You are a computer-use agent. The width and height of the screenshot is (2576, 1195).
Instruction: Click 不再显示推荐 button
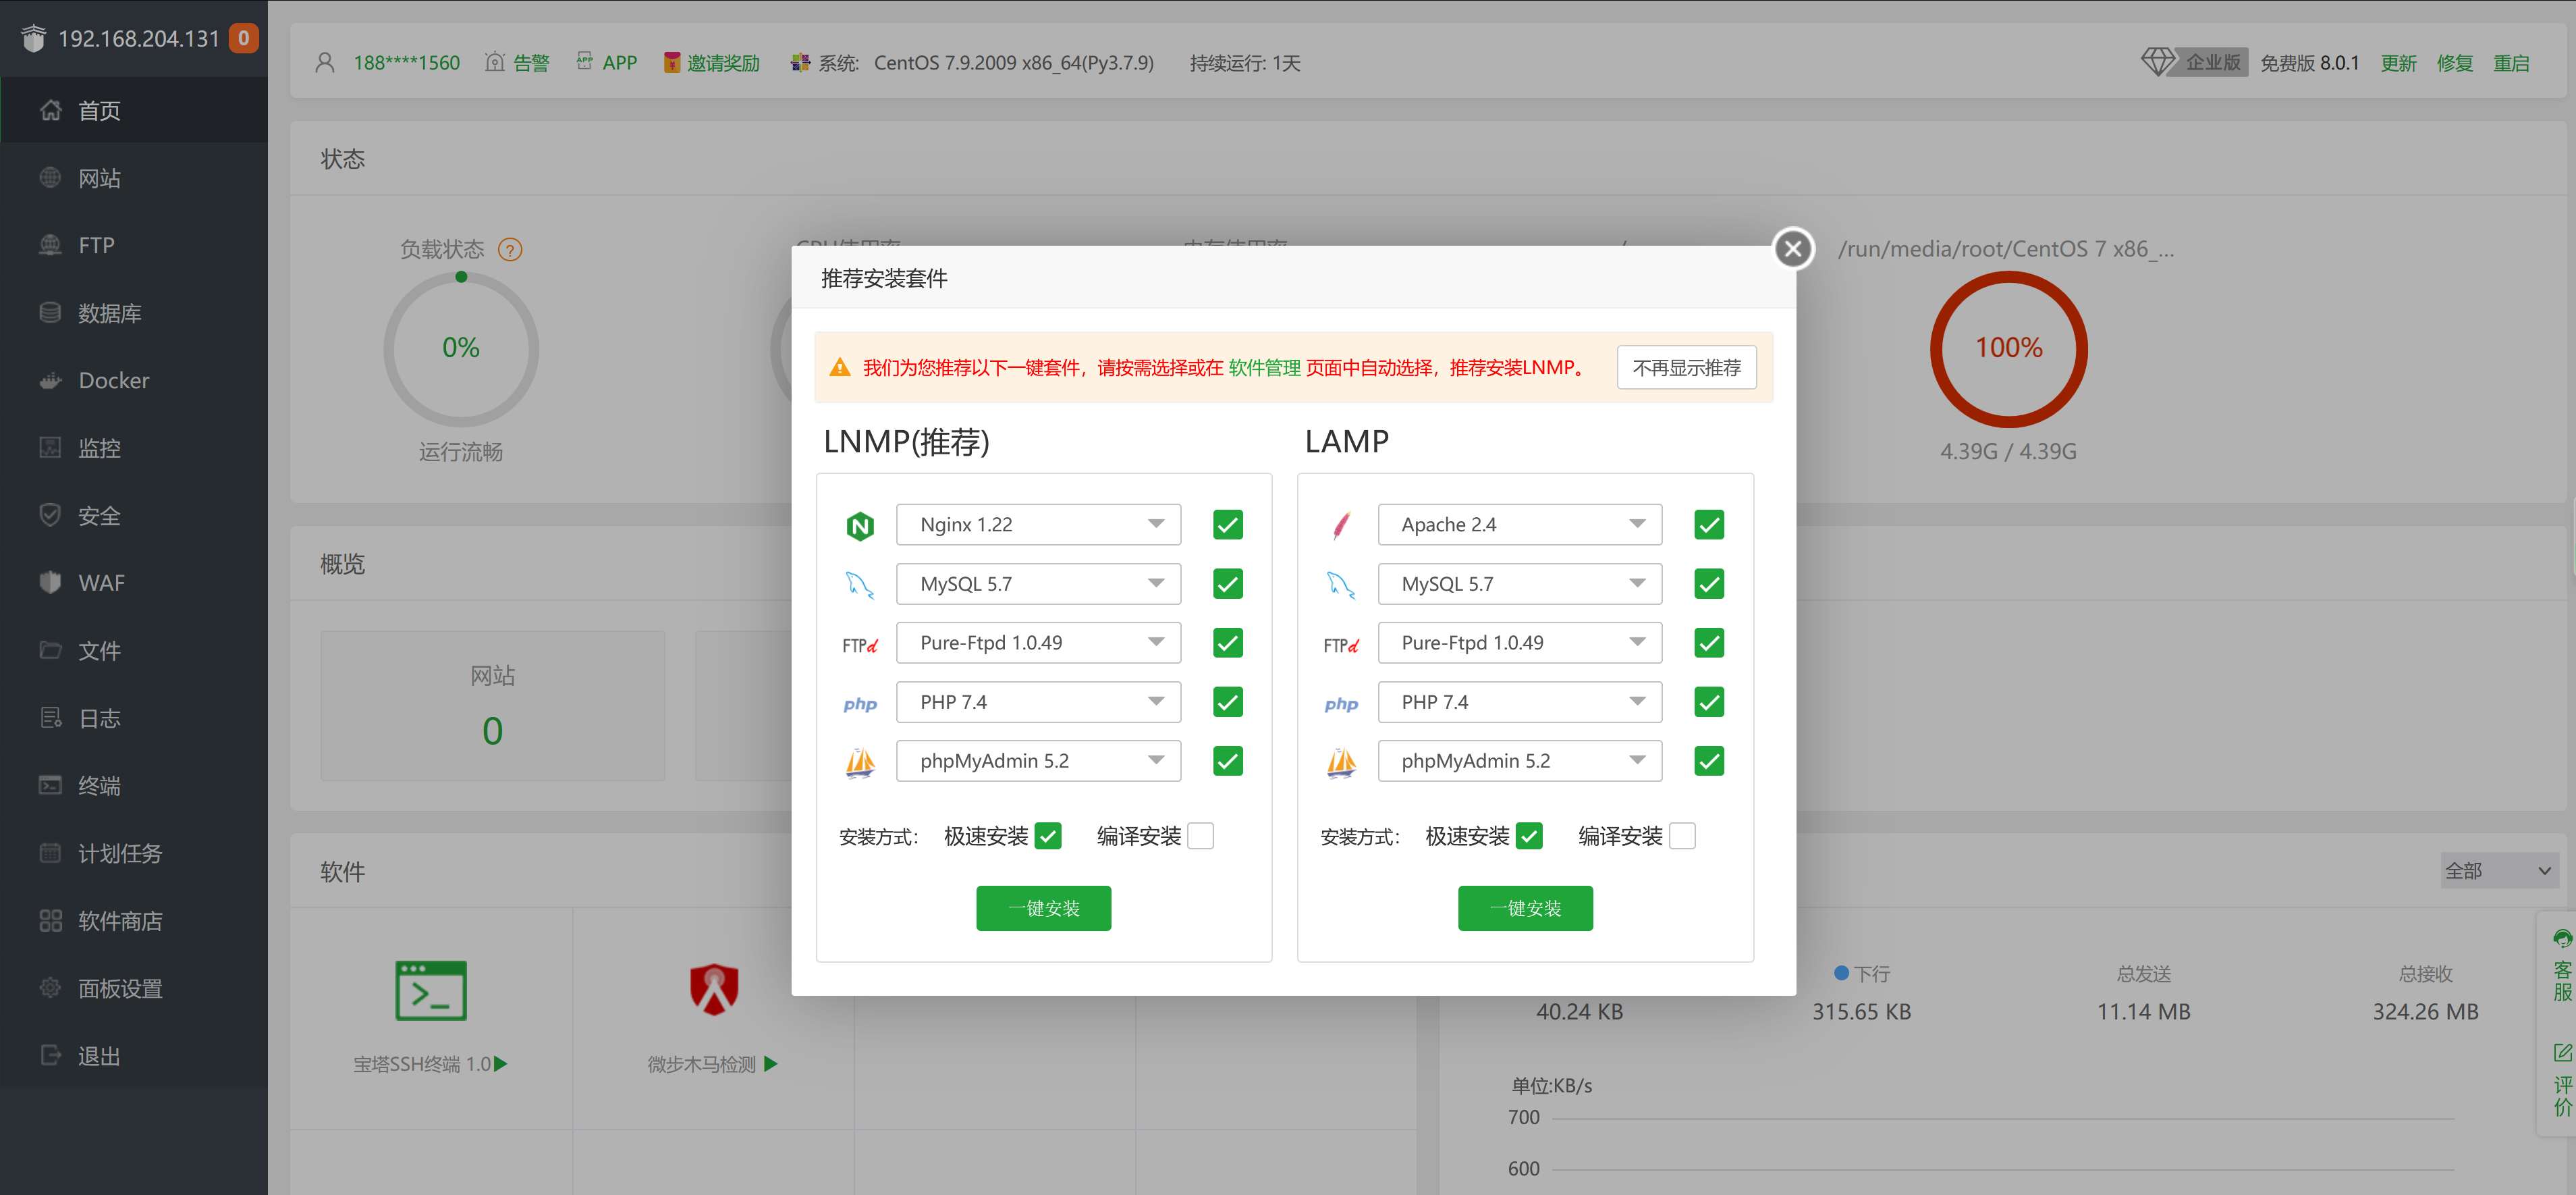[1686, 368]
